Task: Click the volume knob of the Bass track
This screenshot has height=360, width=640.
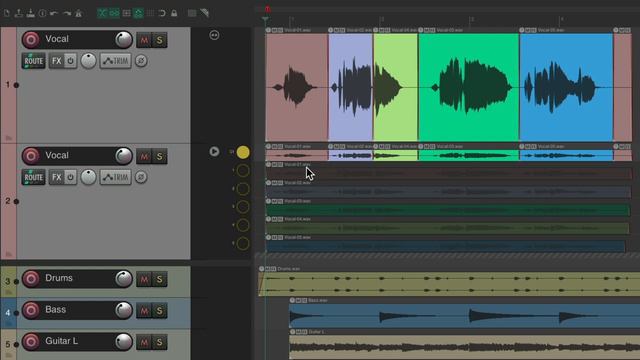Action: coord(124,310)
